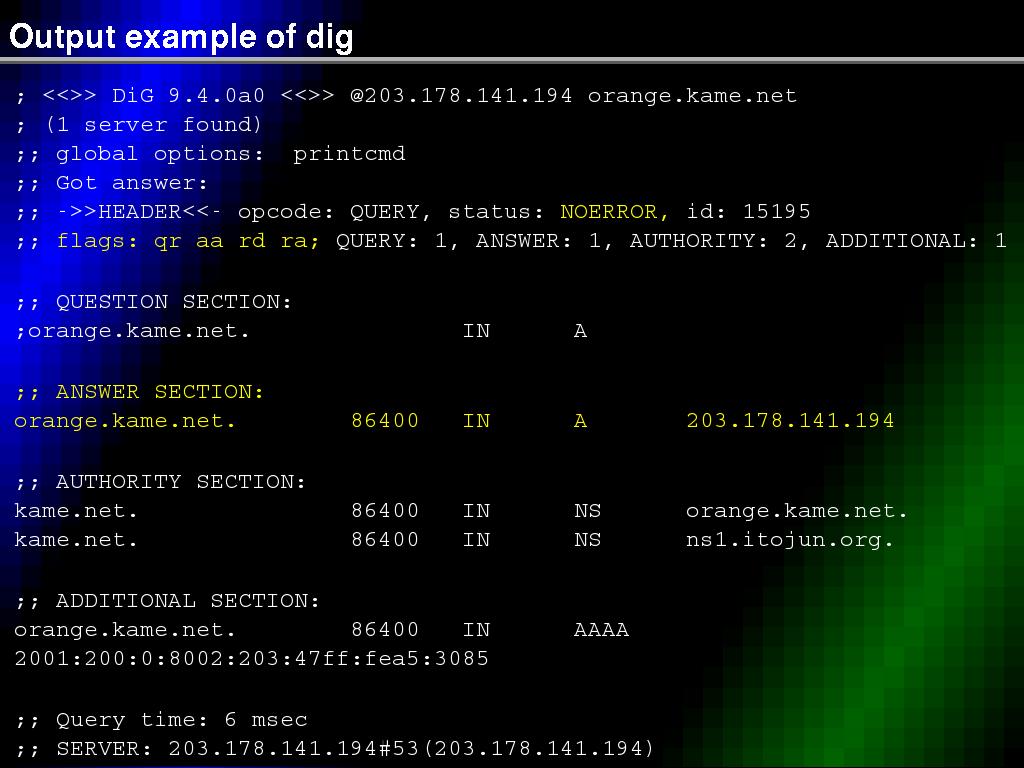
Task: Click the yellow 86400 TTL in answer
Action: 385,421
